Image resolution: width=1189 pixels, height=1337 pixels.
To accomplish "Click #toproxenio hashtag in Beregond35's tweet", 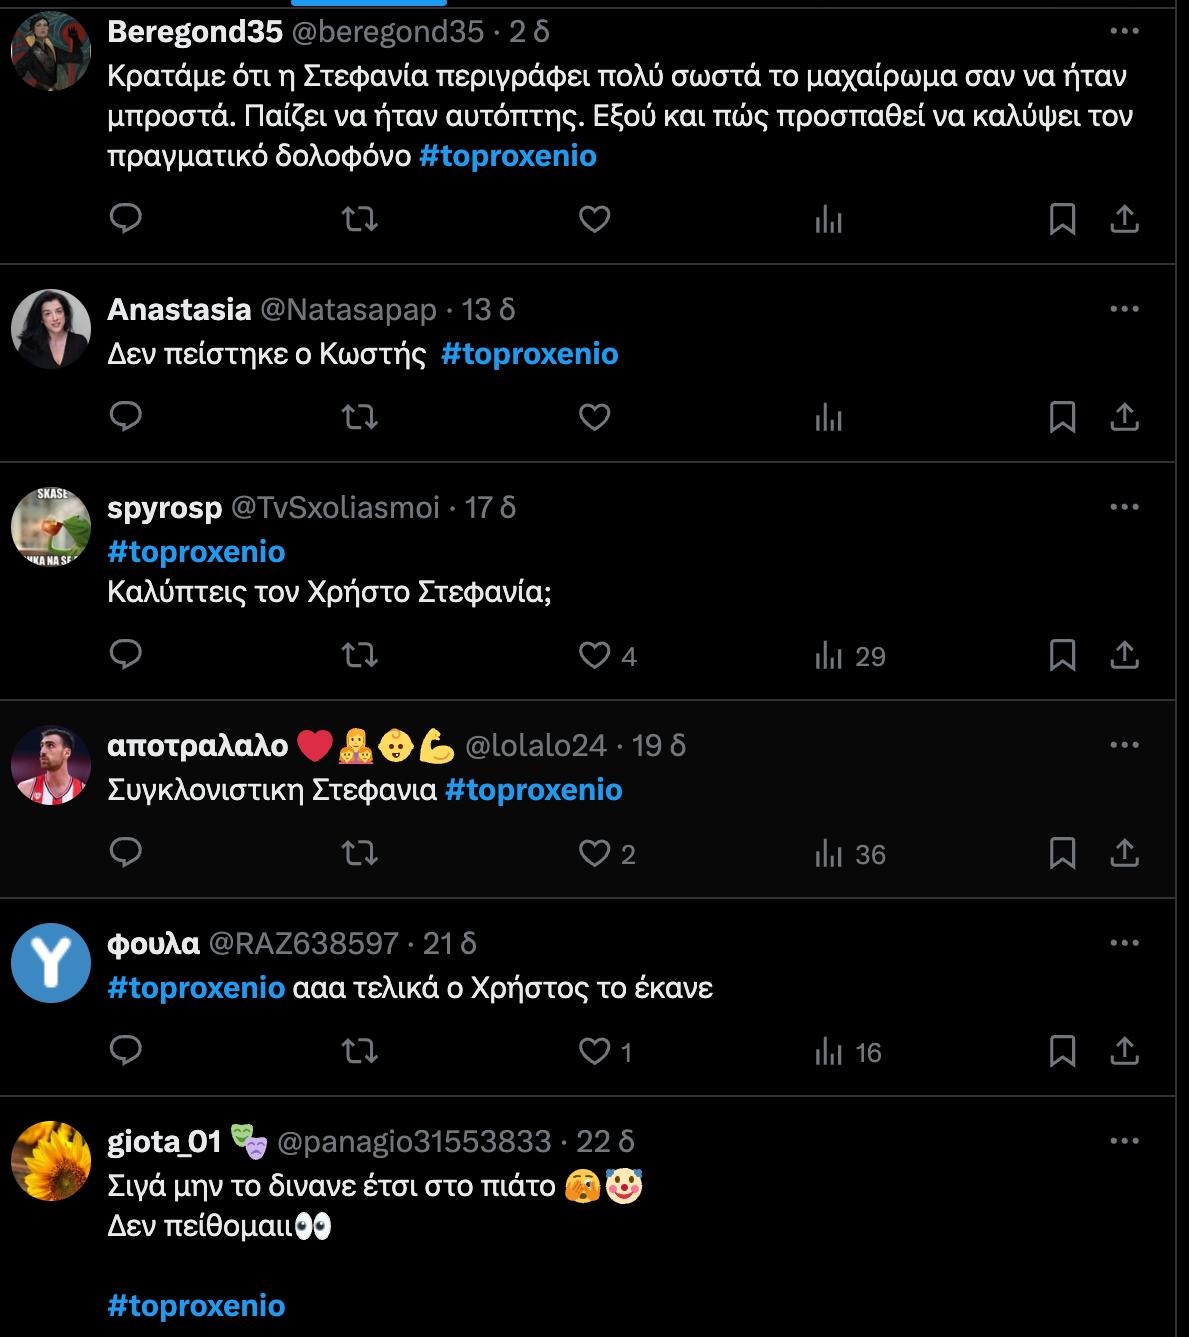I will coord(508,156).
